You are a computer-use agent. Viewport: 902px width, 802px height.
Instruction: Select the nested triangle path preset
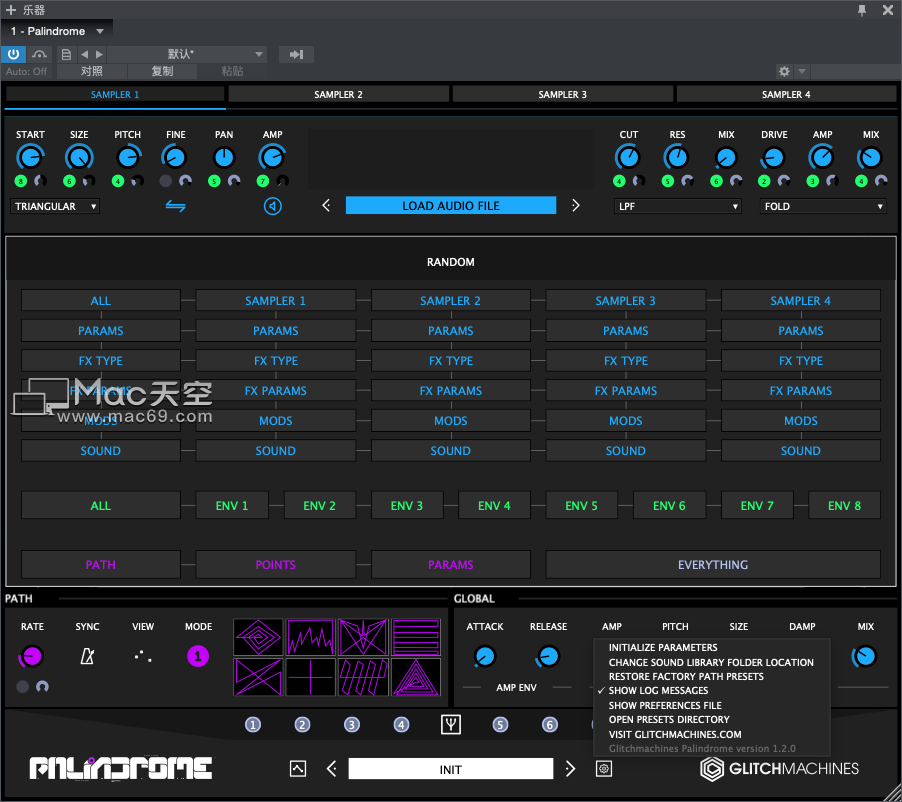point(416,677)
